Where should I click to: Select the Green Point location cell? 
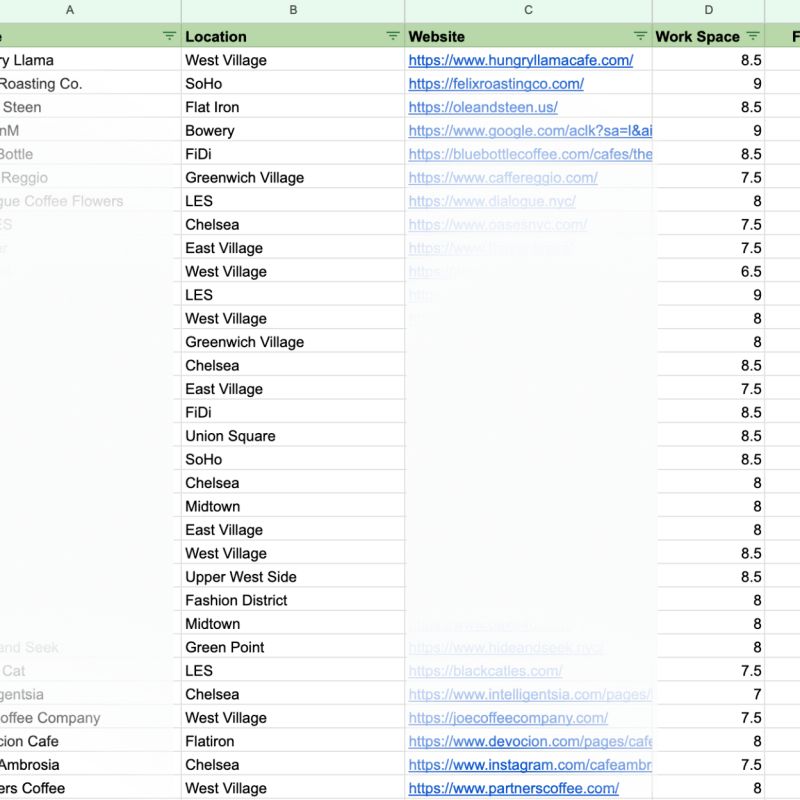click(293, 647)
